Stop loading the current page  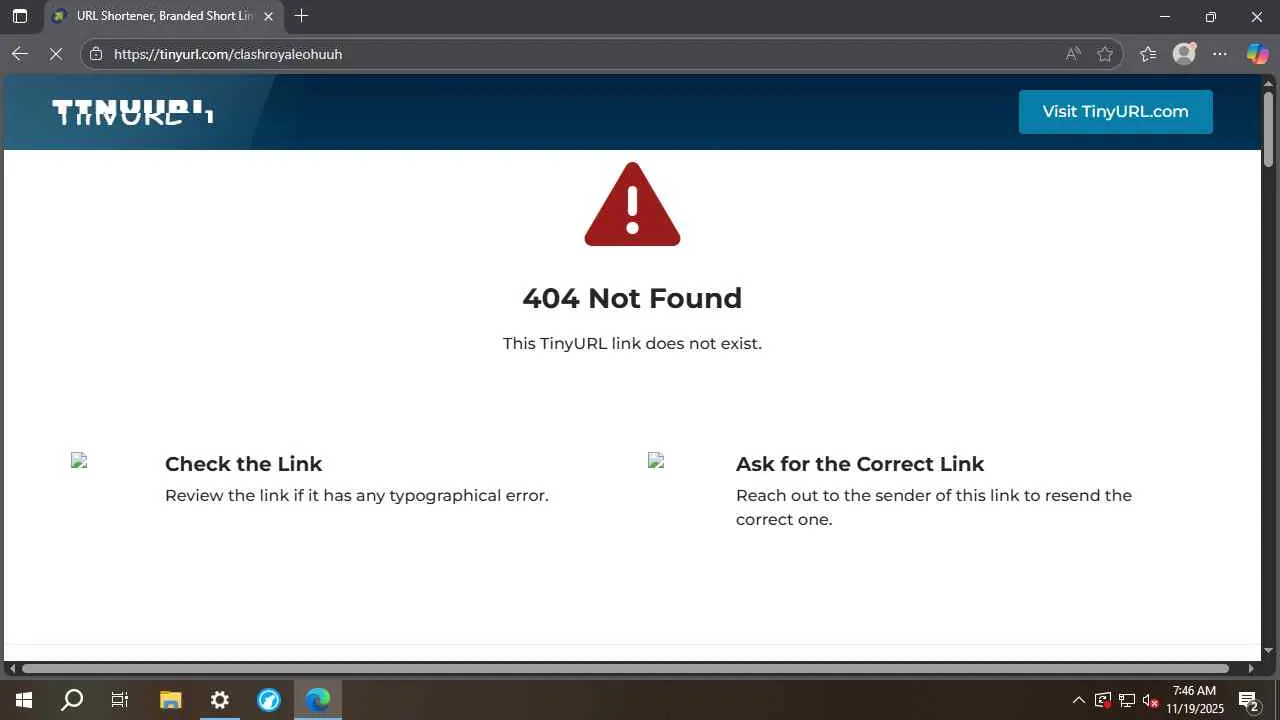coord(57,54)
